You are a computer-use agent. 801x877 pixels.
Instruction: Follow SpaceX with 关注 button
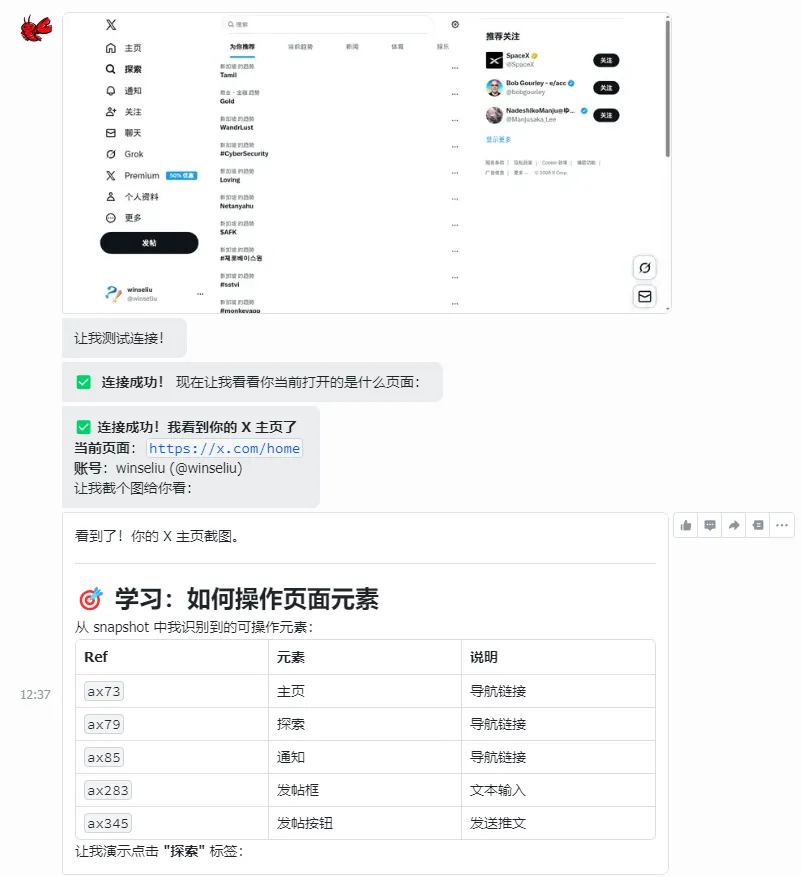coord(606,60)
